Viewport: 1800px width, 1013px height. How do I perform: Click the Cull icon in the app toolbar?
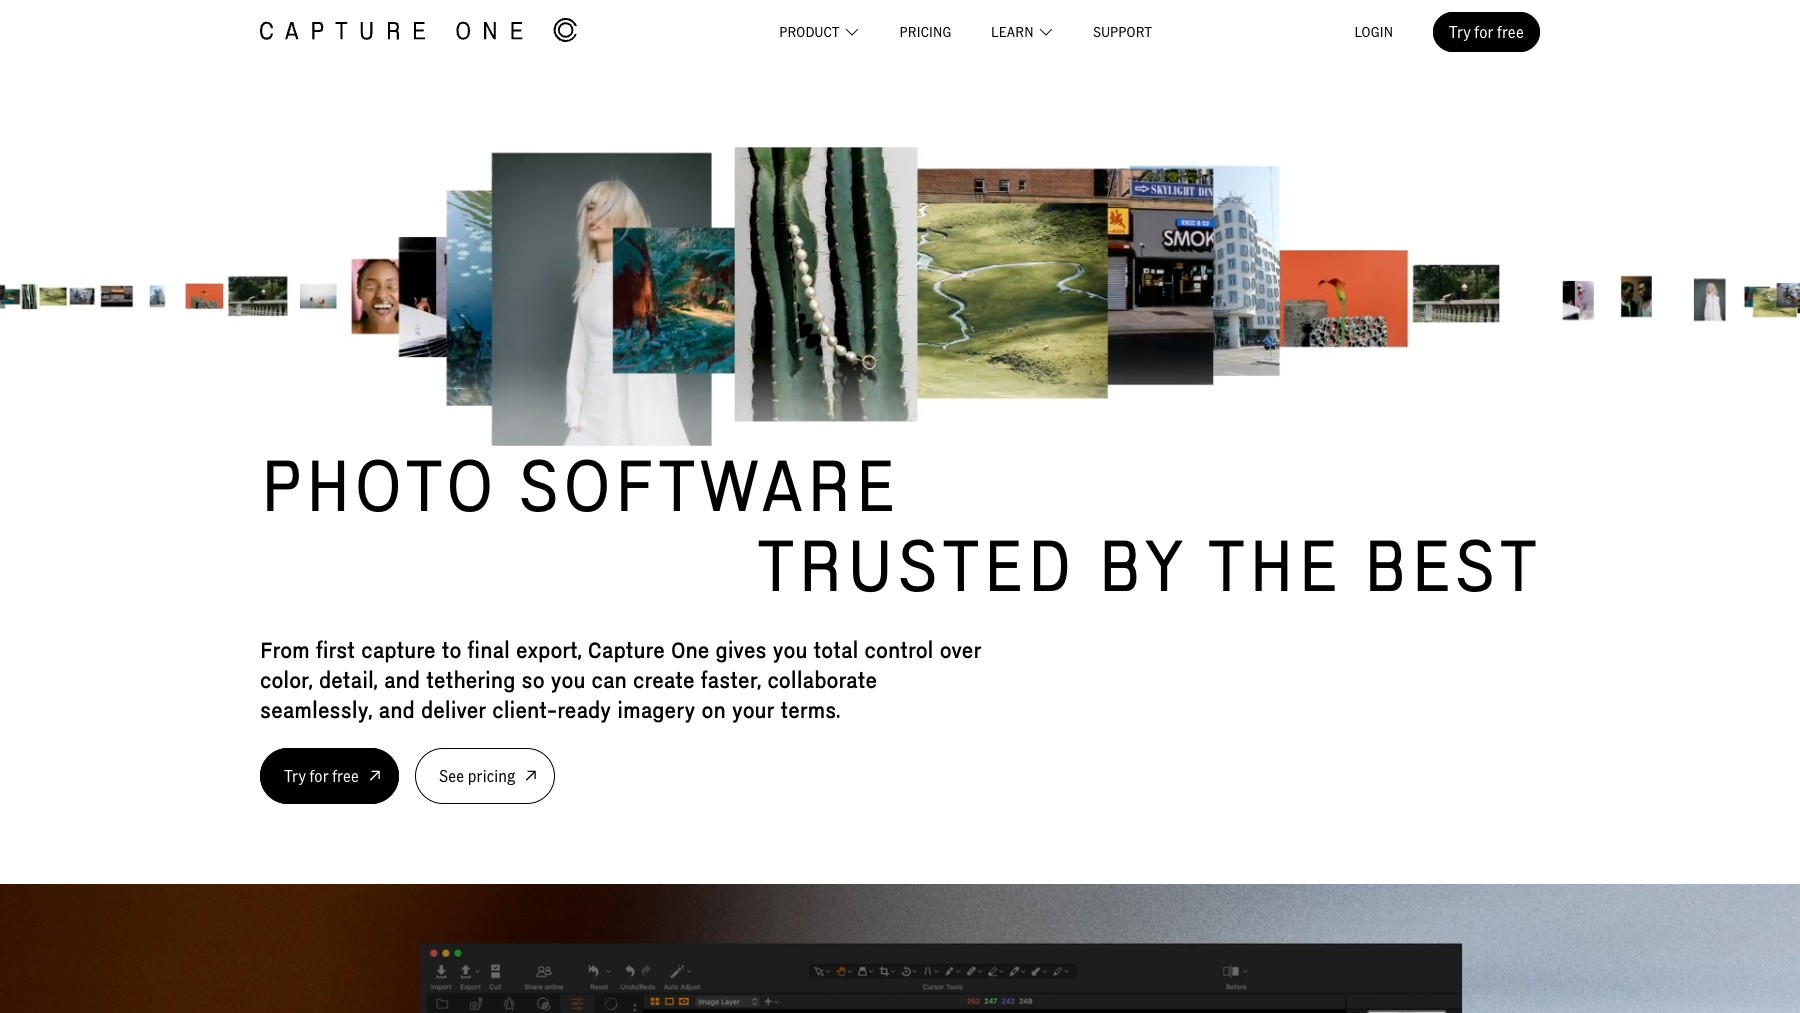click(495, 972)
